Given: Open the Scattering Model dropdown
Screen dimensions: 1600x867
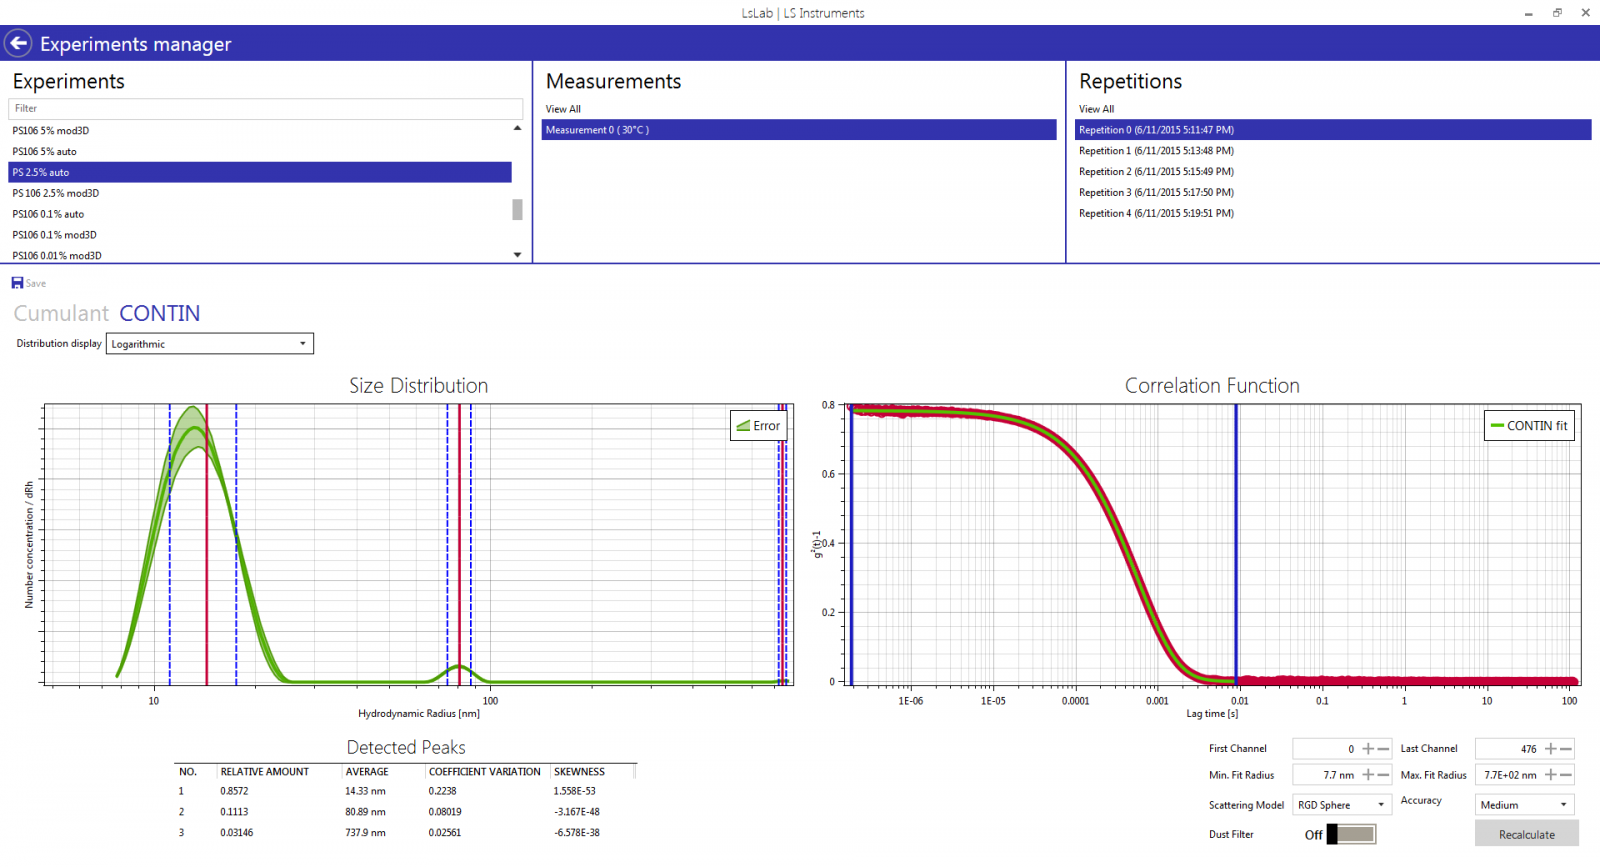Looking at the screenshot, I should 1342,805.
